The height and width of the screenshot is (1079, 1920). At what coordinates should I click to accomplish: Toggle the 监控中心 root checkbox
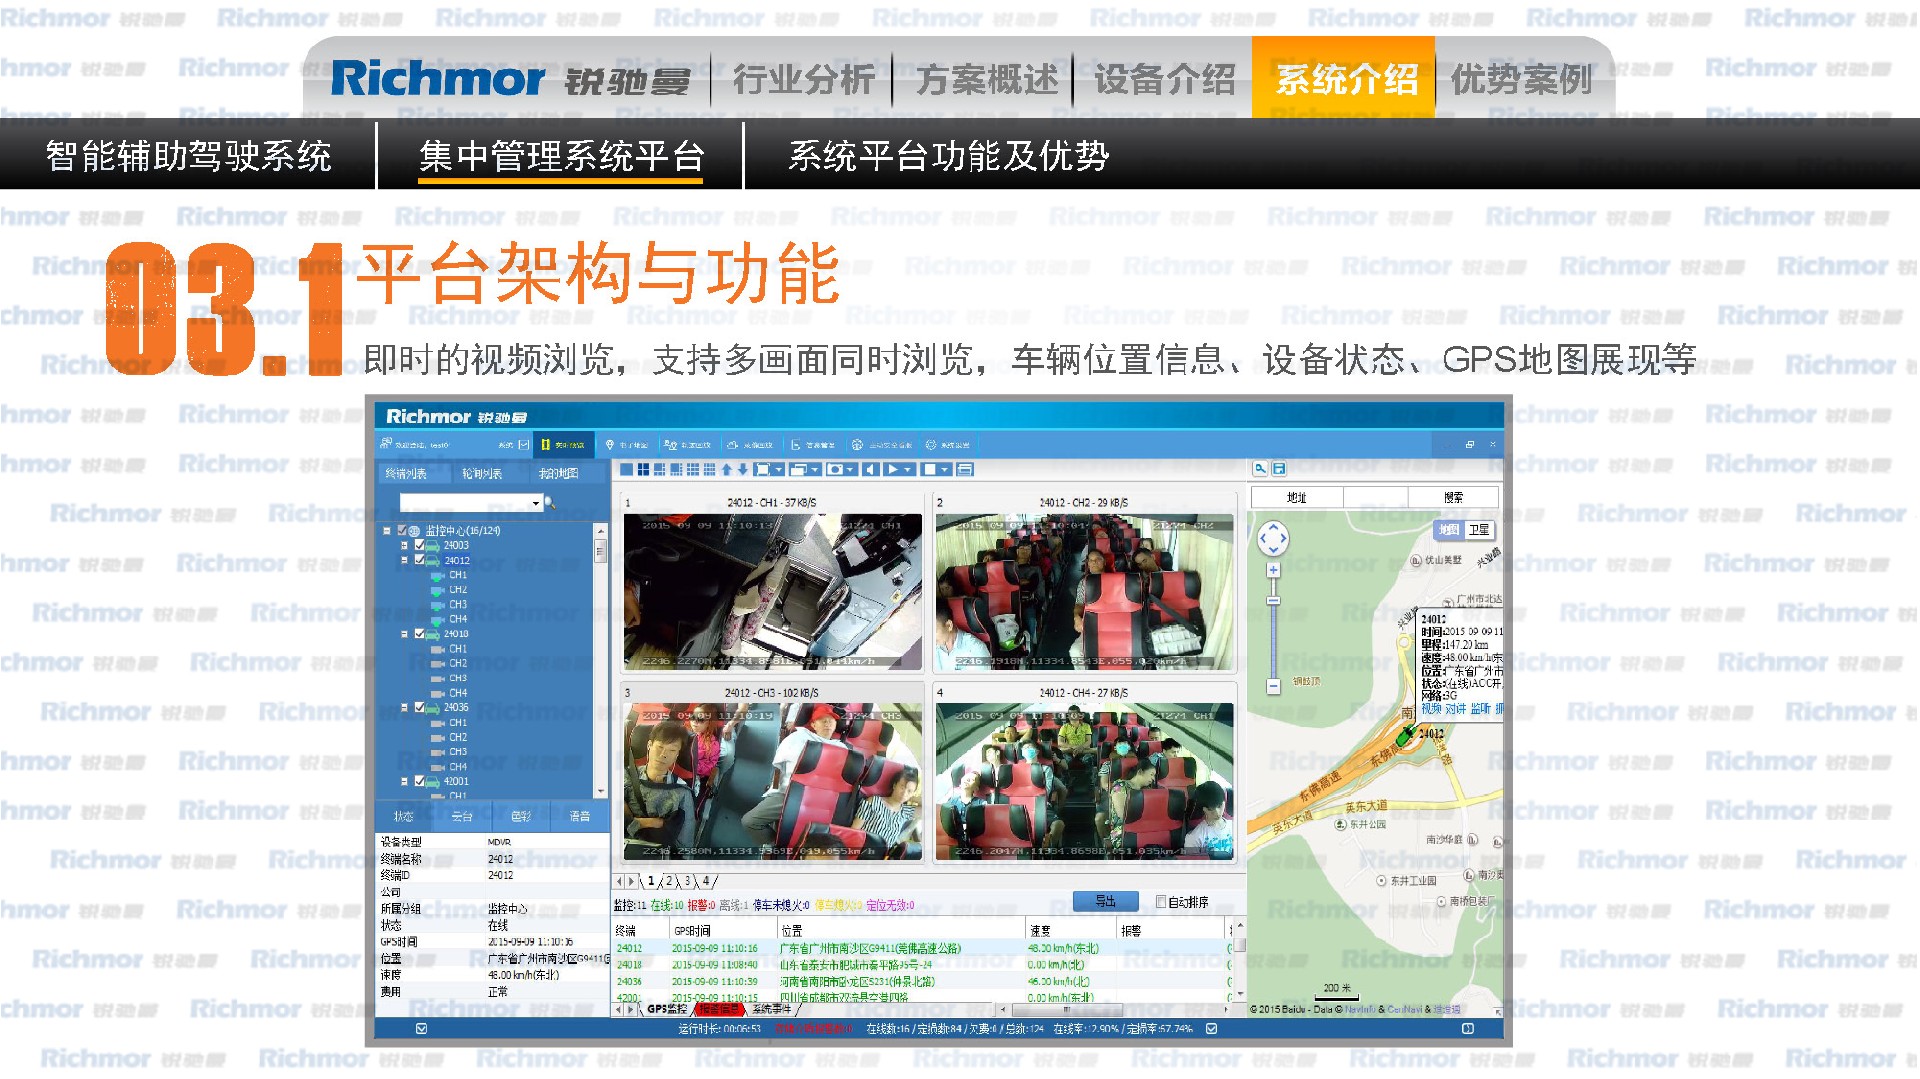(402, 530)
